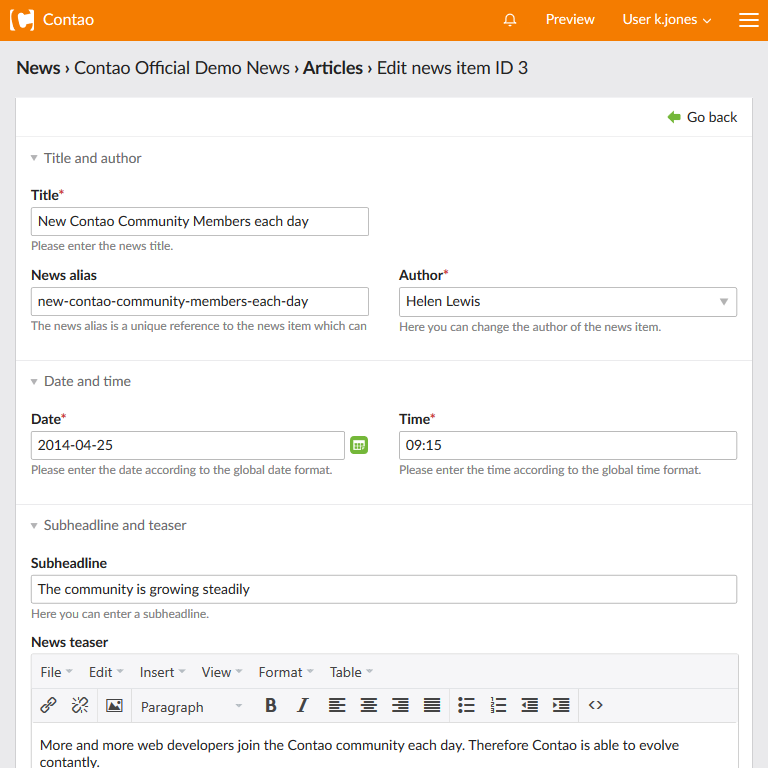
Task: Click the Preview link in header
Action: 570,20
